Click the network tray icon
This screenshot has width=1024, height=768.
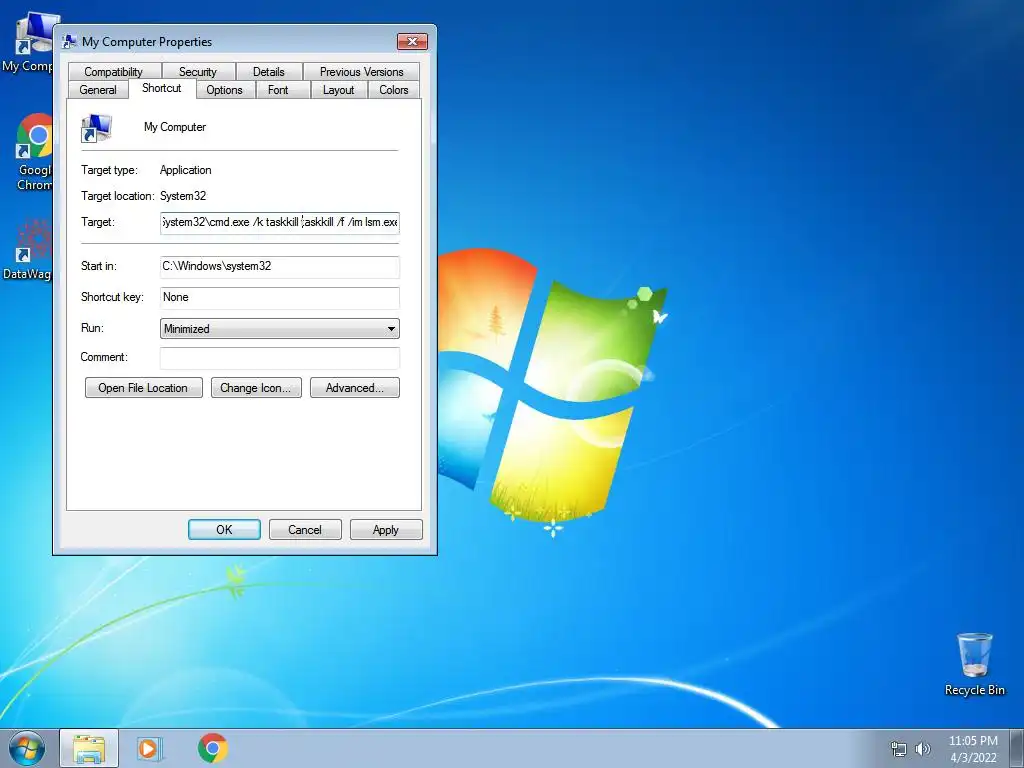pyautogui.click(x=899, y=749)
